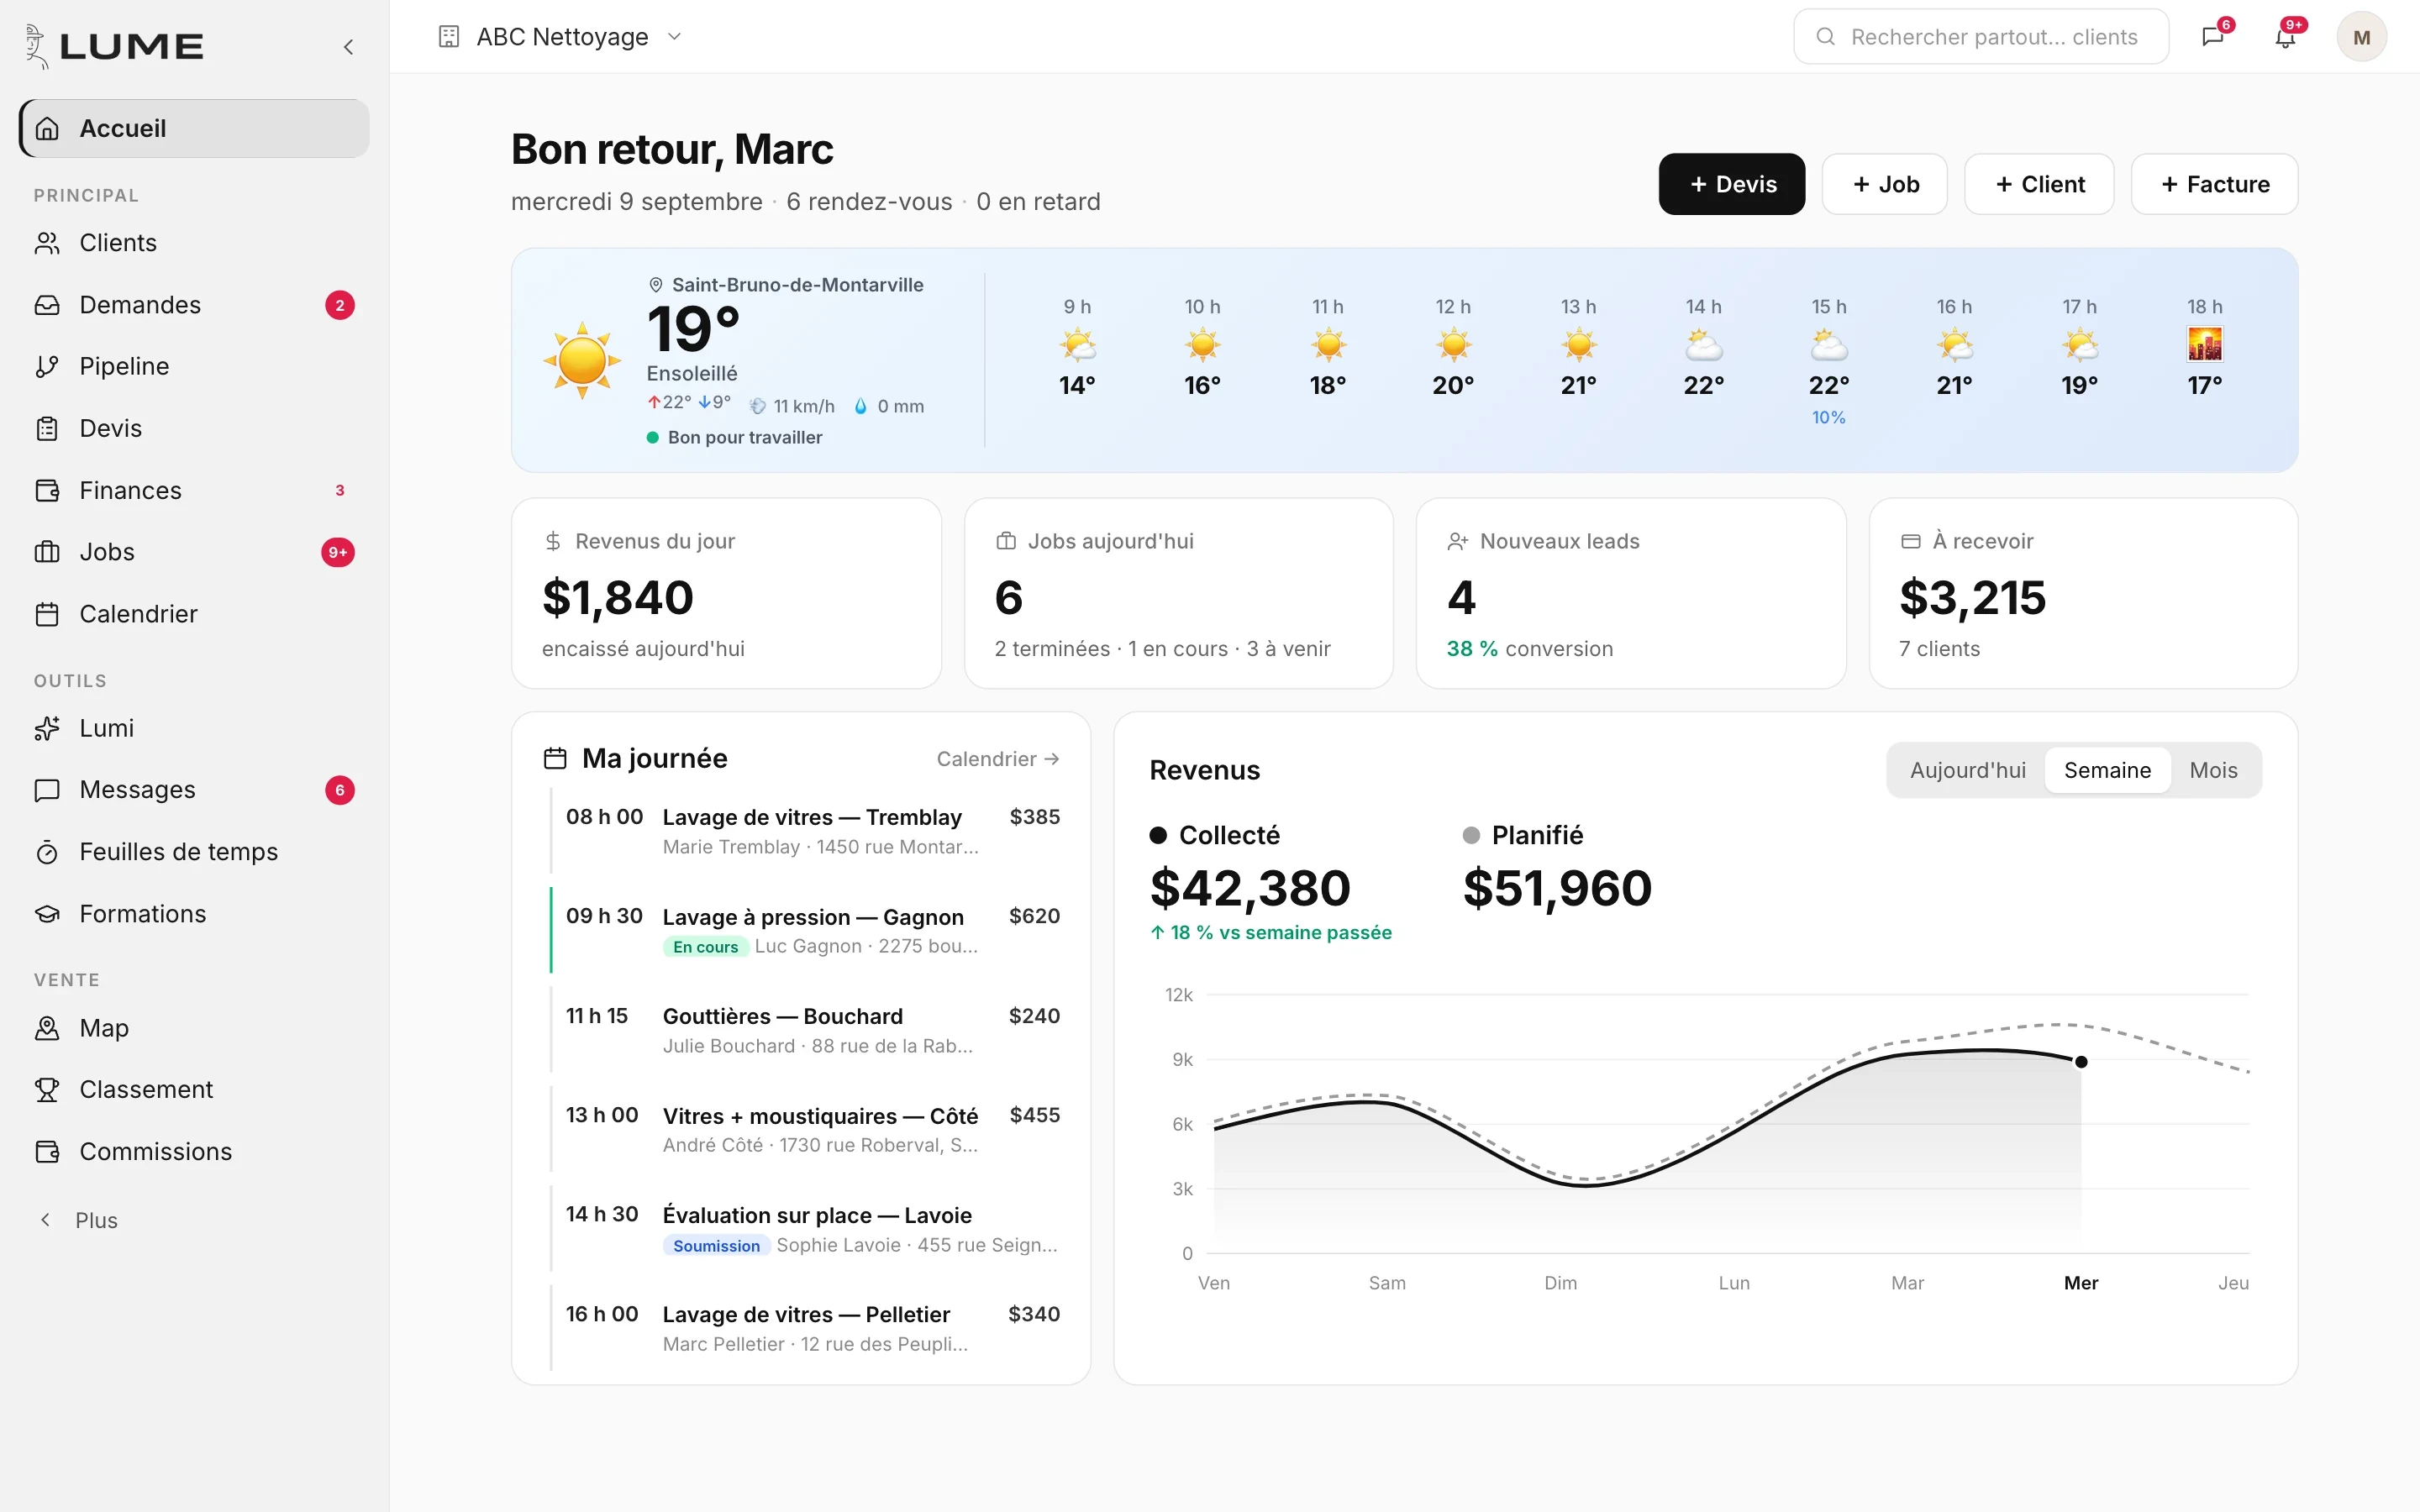Switch revenue chart to Mois
This screenshot has height=1512, width=2420.
(x=2213, y=770)
